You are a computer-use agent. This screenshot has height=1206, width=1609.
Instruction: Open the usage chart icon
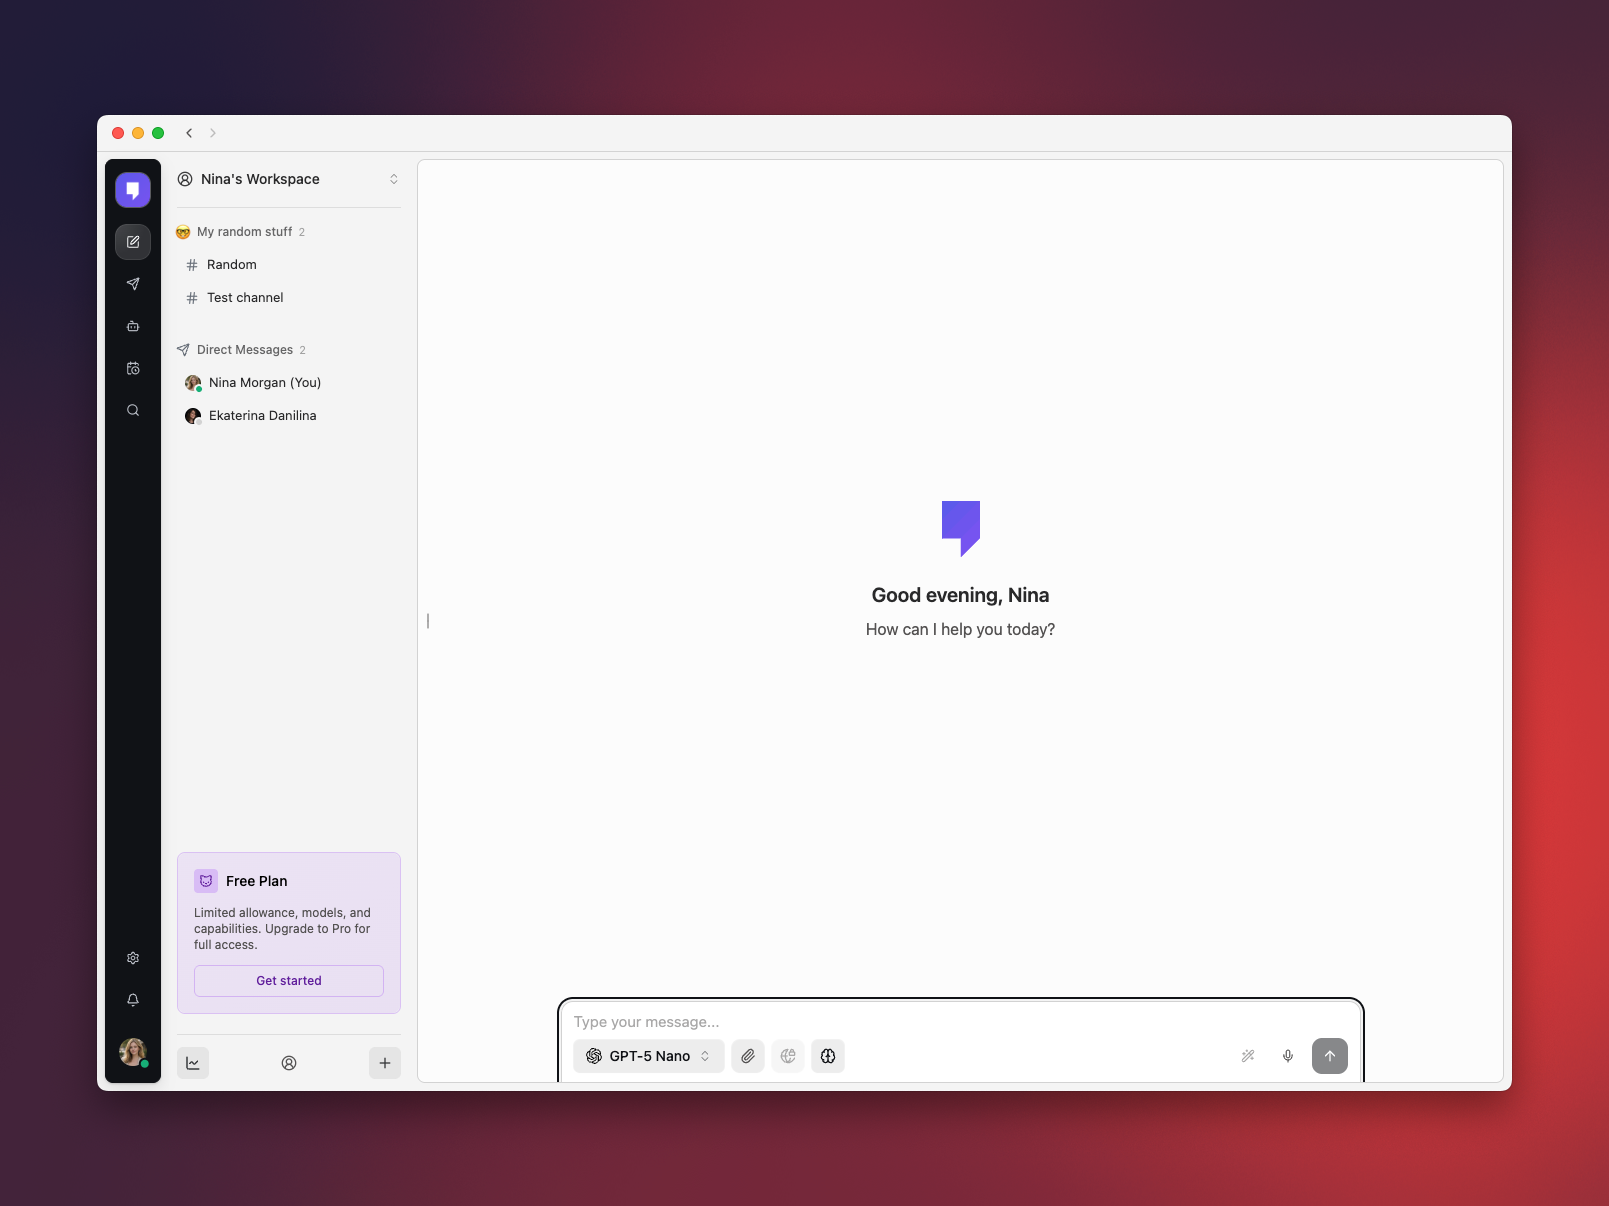click(x=193, y=1063)
